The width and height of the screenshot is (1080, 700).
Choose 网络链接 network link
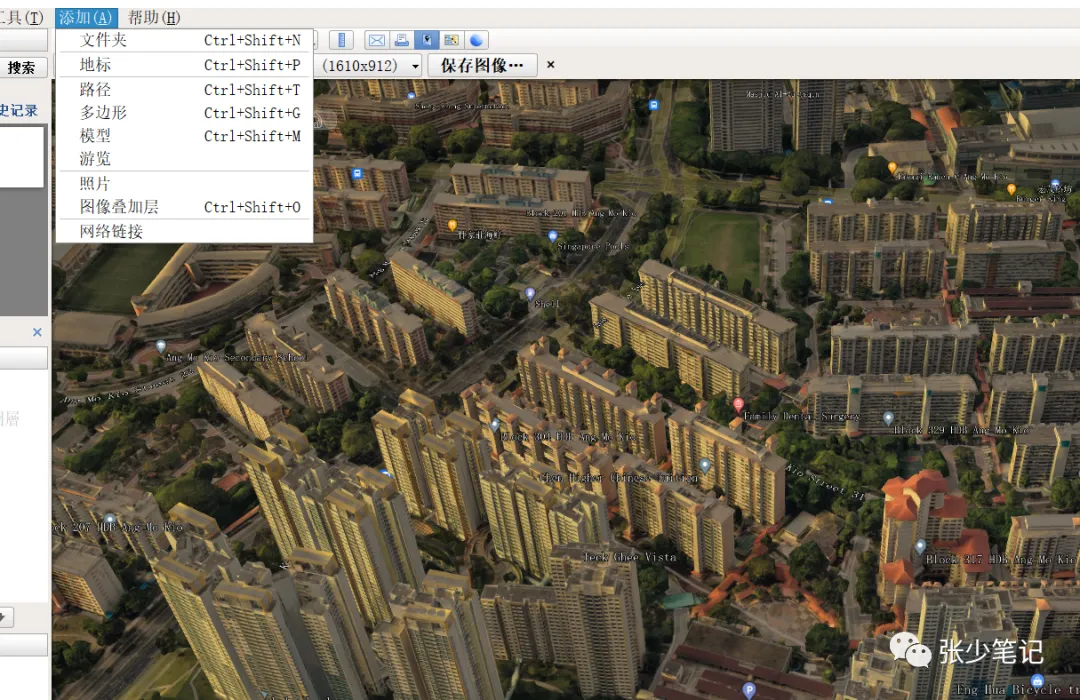coord(185,231)
